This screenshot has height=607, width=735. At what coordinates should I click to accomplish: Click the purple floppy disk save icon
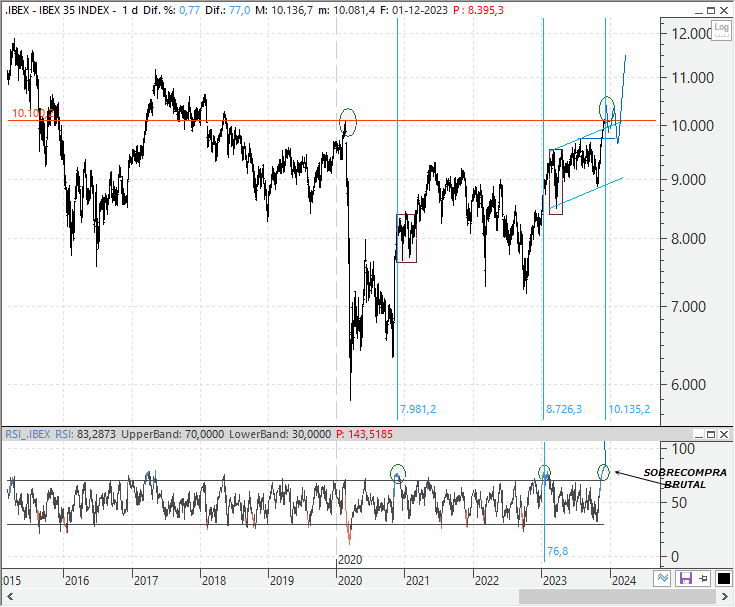pyautogui.click(x=686, y=578)
